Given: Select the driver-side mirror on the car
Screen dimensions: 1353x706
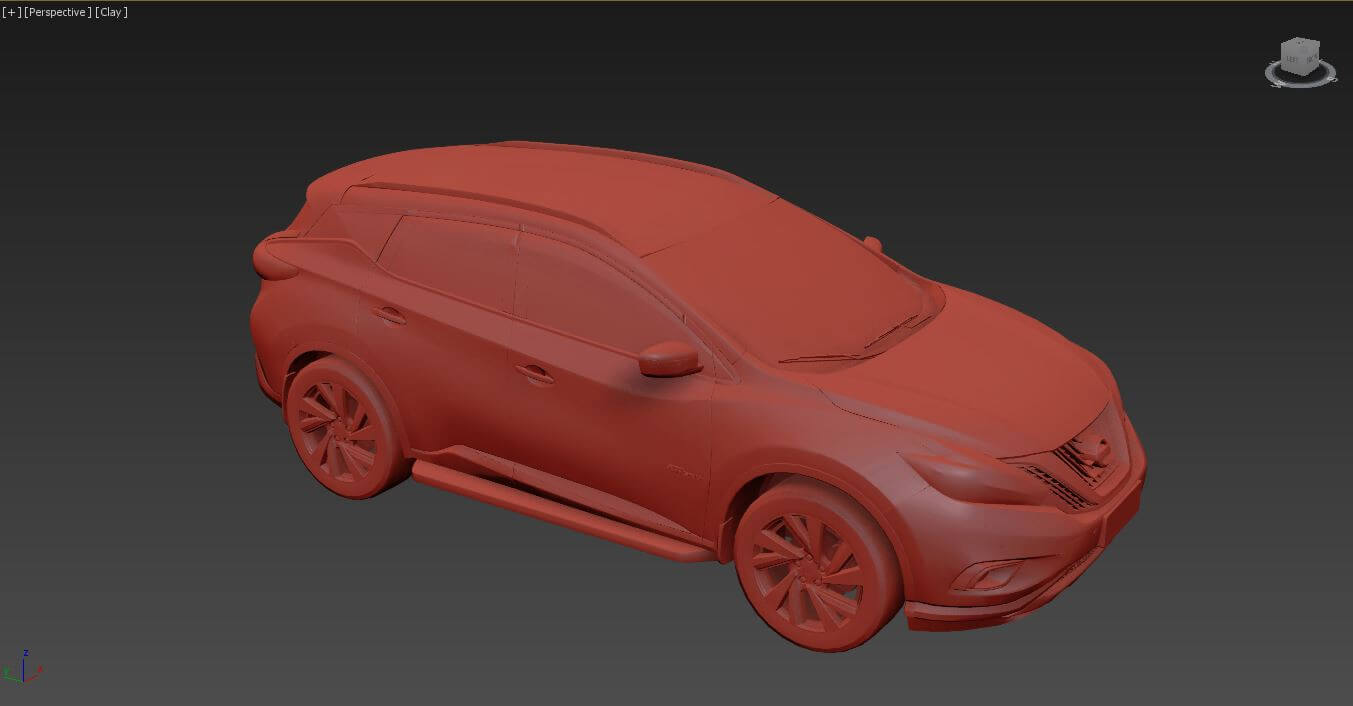Looking at the screenshot, I should coord(668,358).
